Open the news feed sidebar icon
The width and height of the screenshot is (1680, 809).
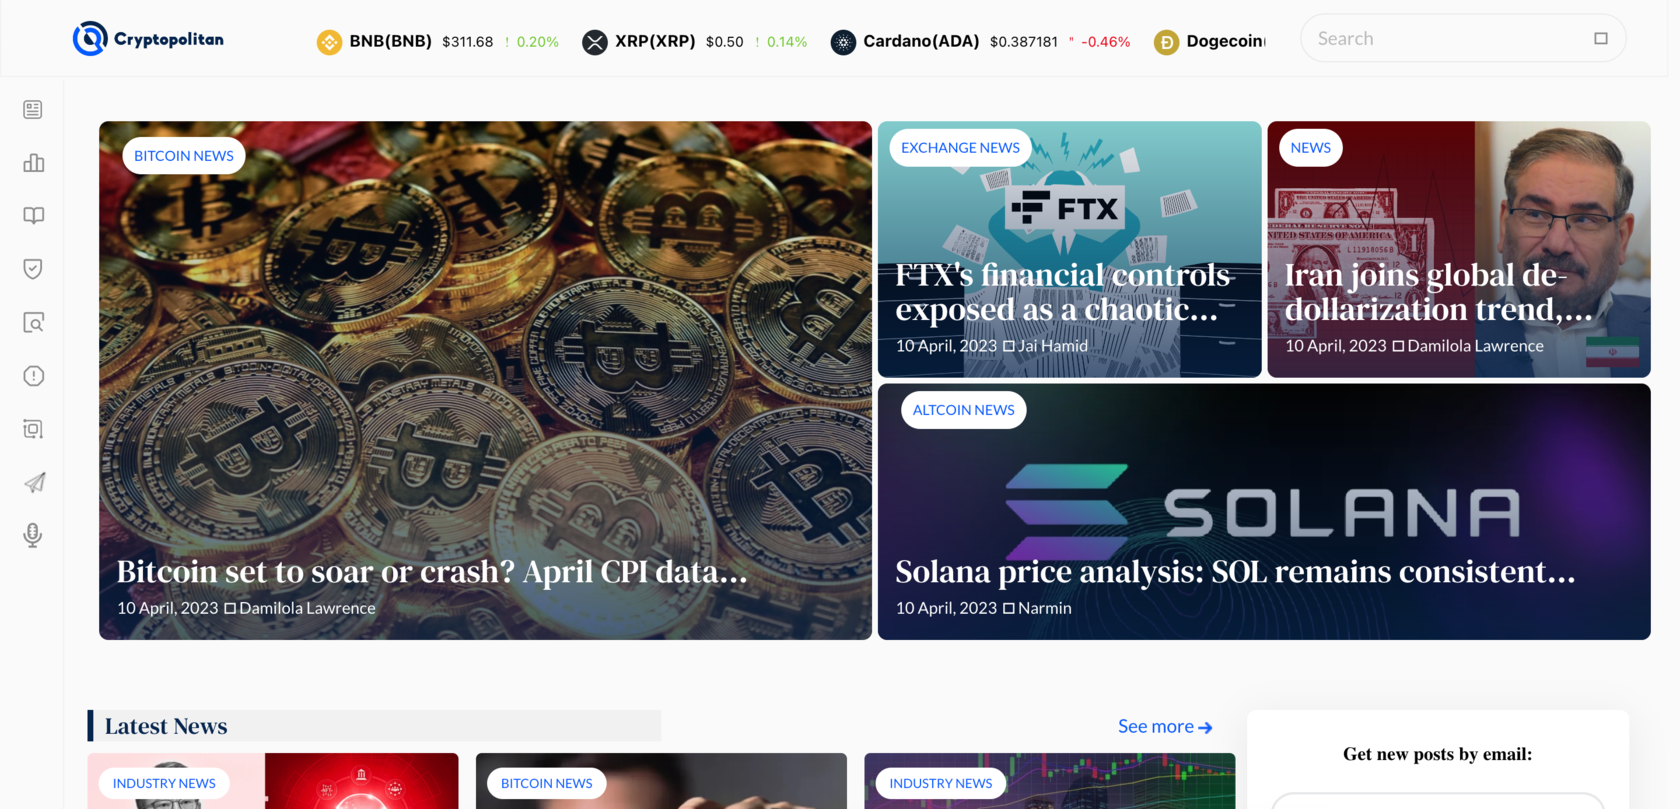33,109
